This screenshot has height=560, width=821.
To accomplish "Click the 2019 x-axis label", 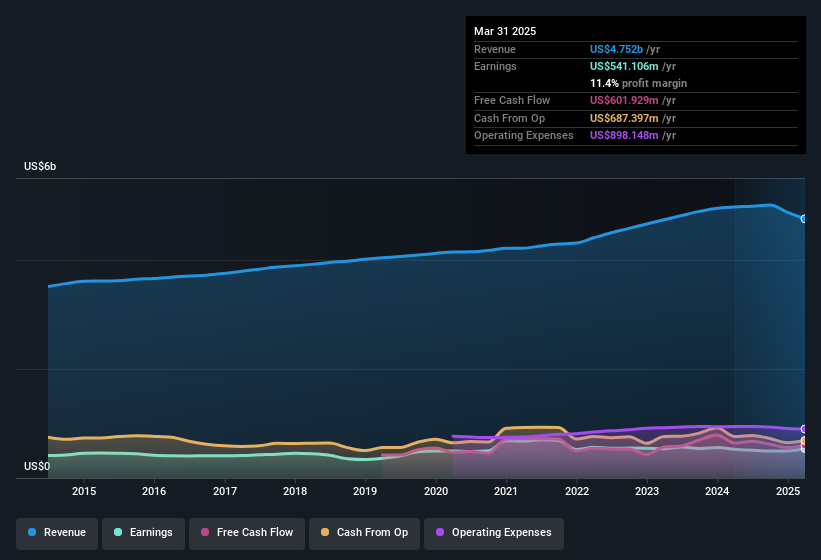I will click(365, 491).
